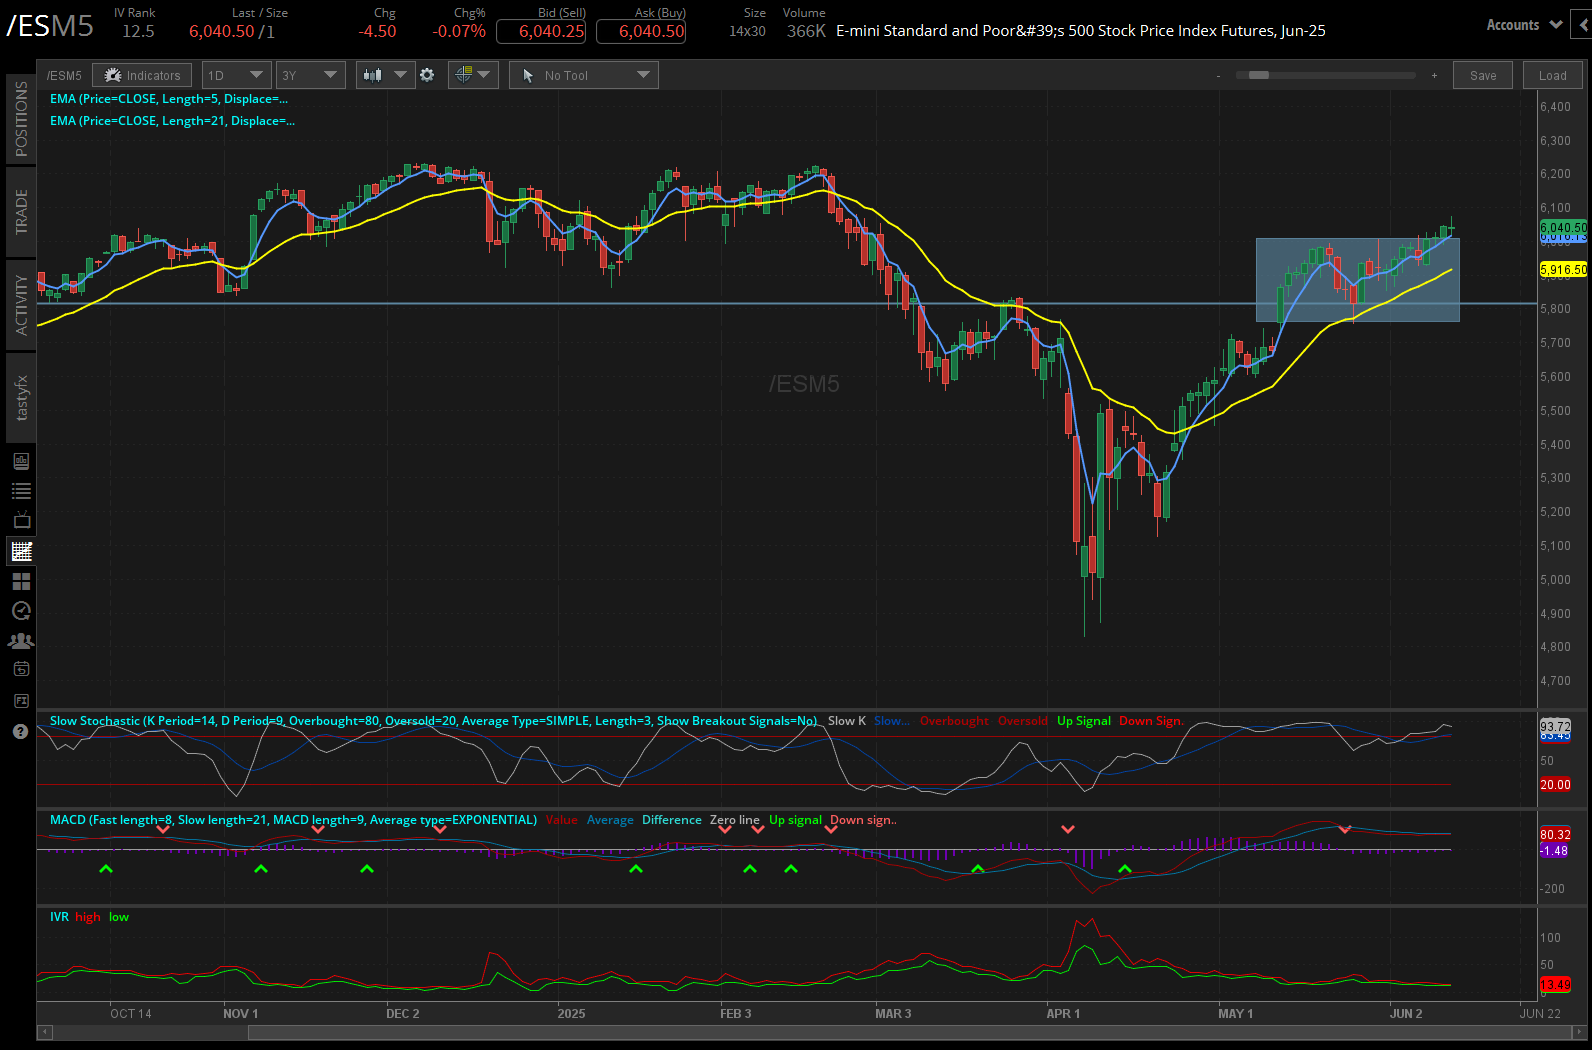Switch to the ACTIVITY tab
The width and height of the screenshot is (1592, 1050).
click(21, 305)
